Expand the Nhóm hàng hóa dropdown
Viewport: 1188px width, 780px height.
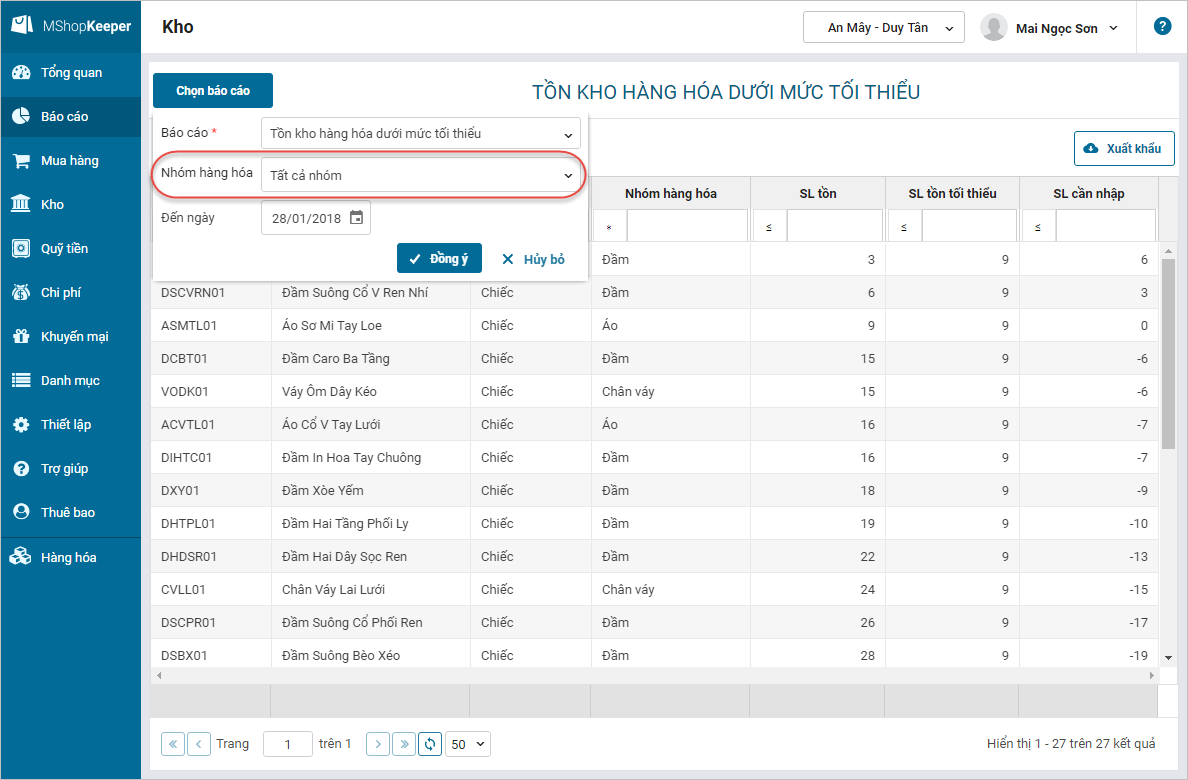(x=420, y=175)
